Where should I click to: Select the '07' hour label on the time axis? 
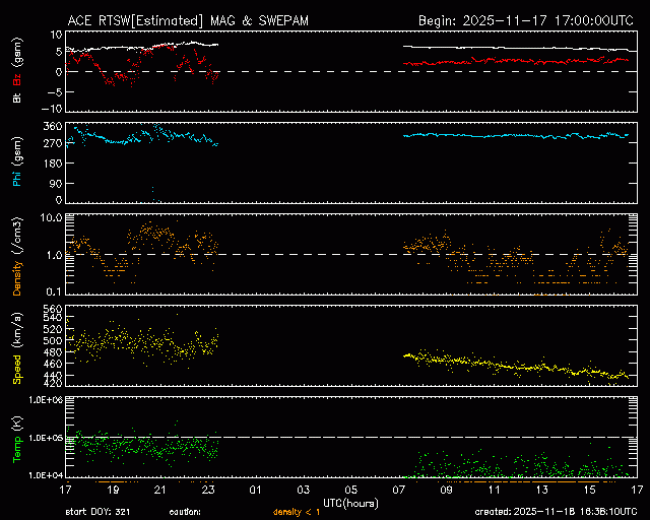click(398, 490)
